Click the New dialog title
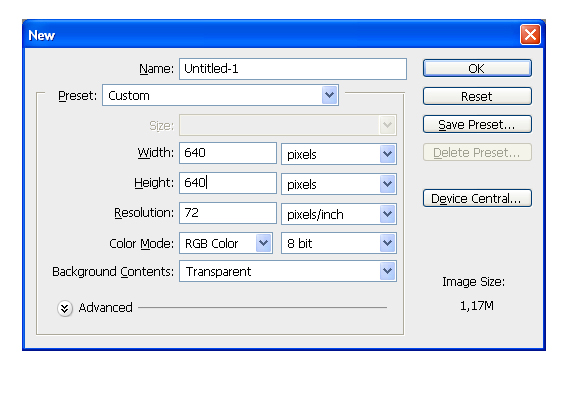Image resolution: width=567 pixels, height=399 pixels. pyautogui.click(x=42, y=35)
